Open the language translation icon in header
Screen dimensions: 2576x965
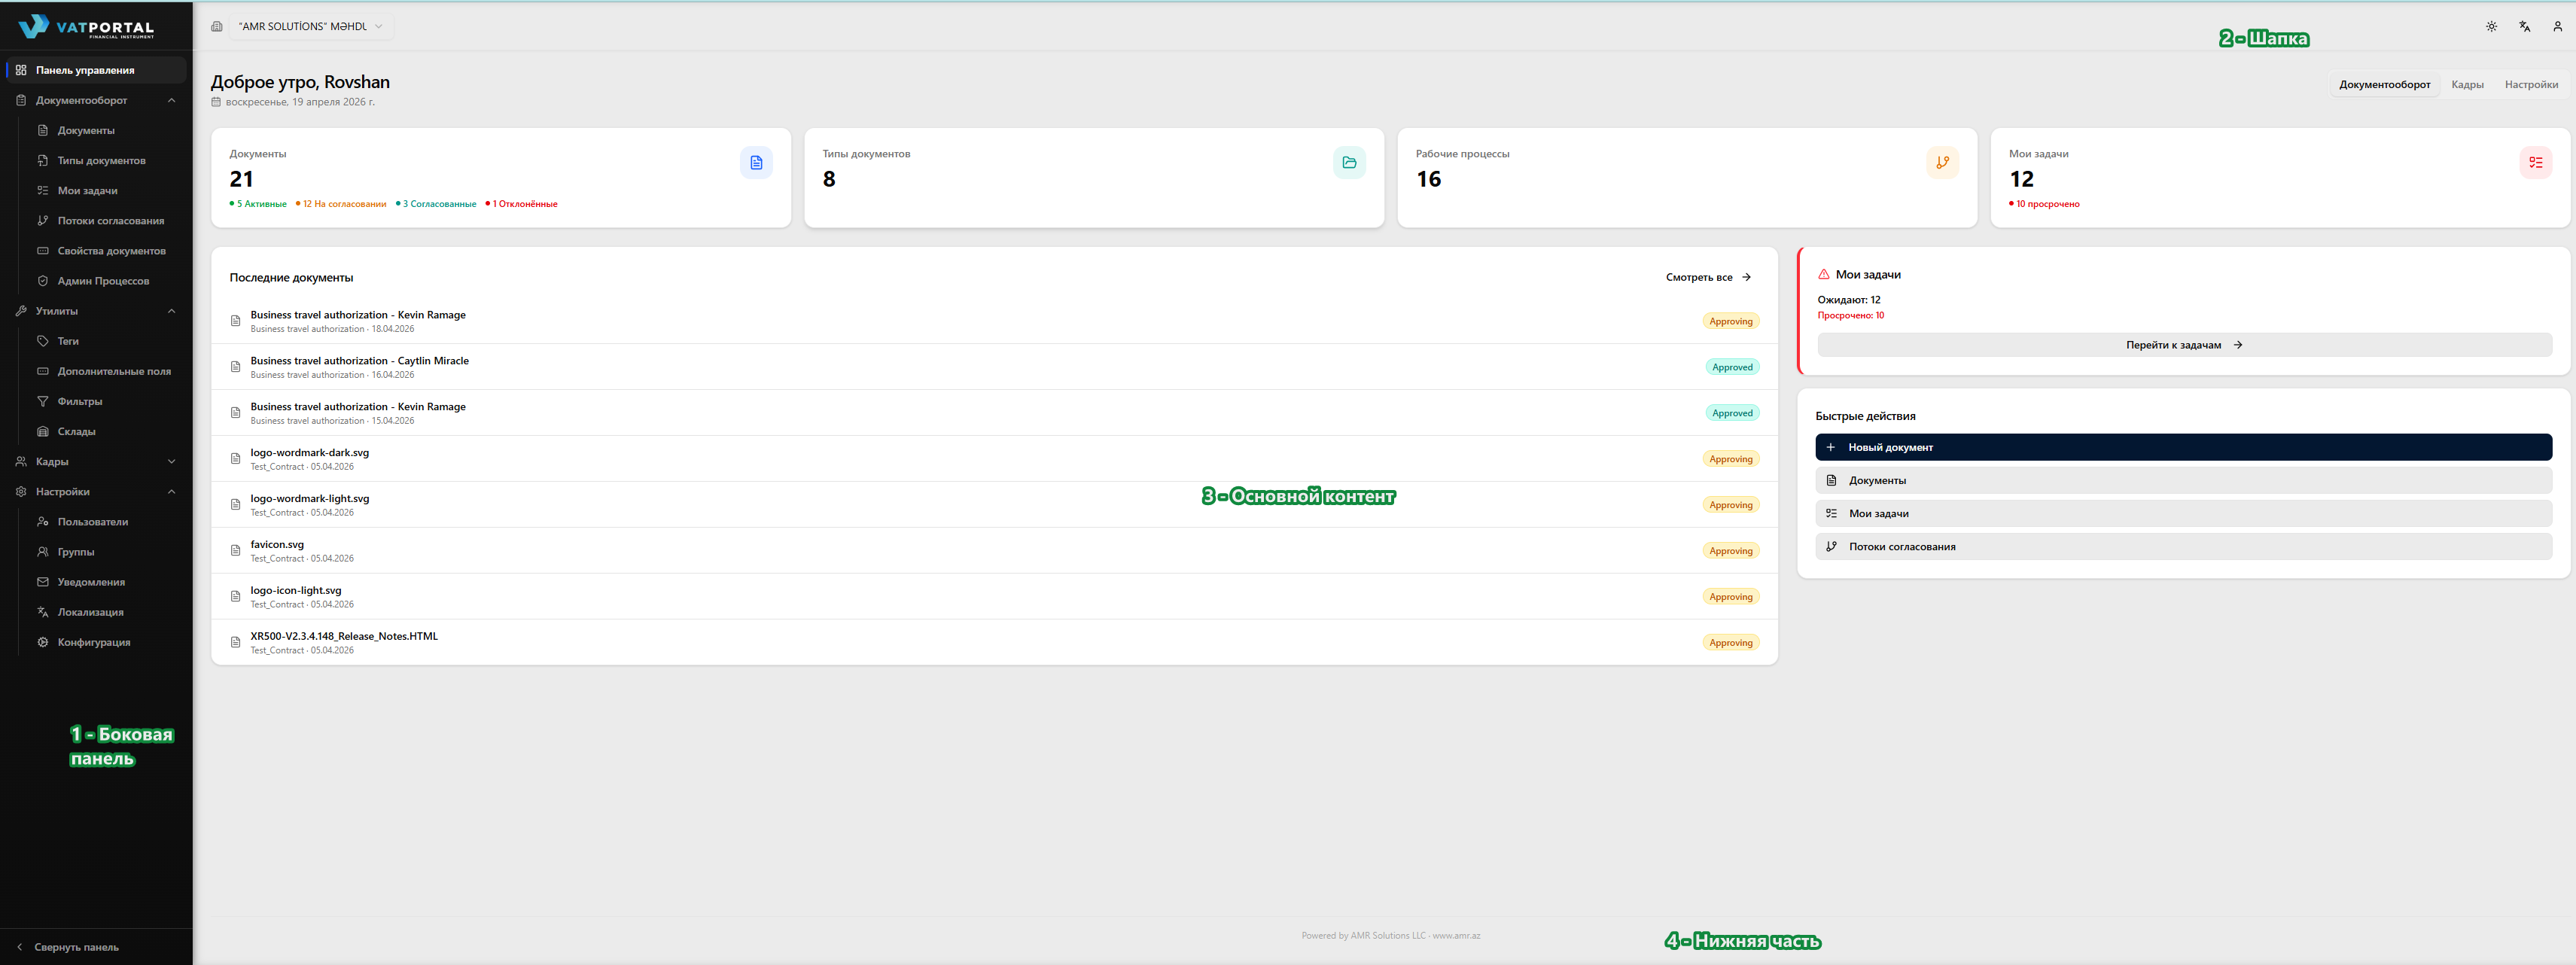(x=2524, y=27)
